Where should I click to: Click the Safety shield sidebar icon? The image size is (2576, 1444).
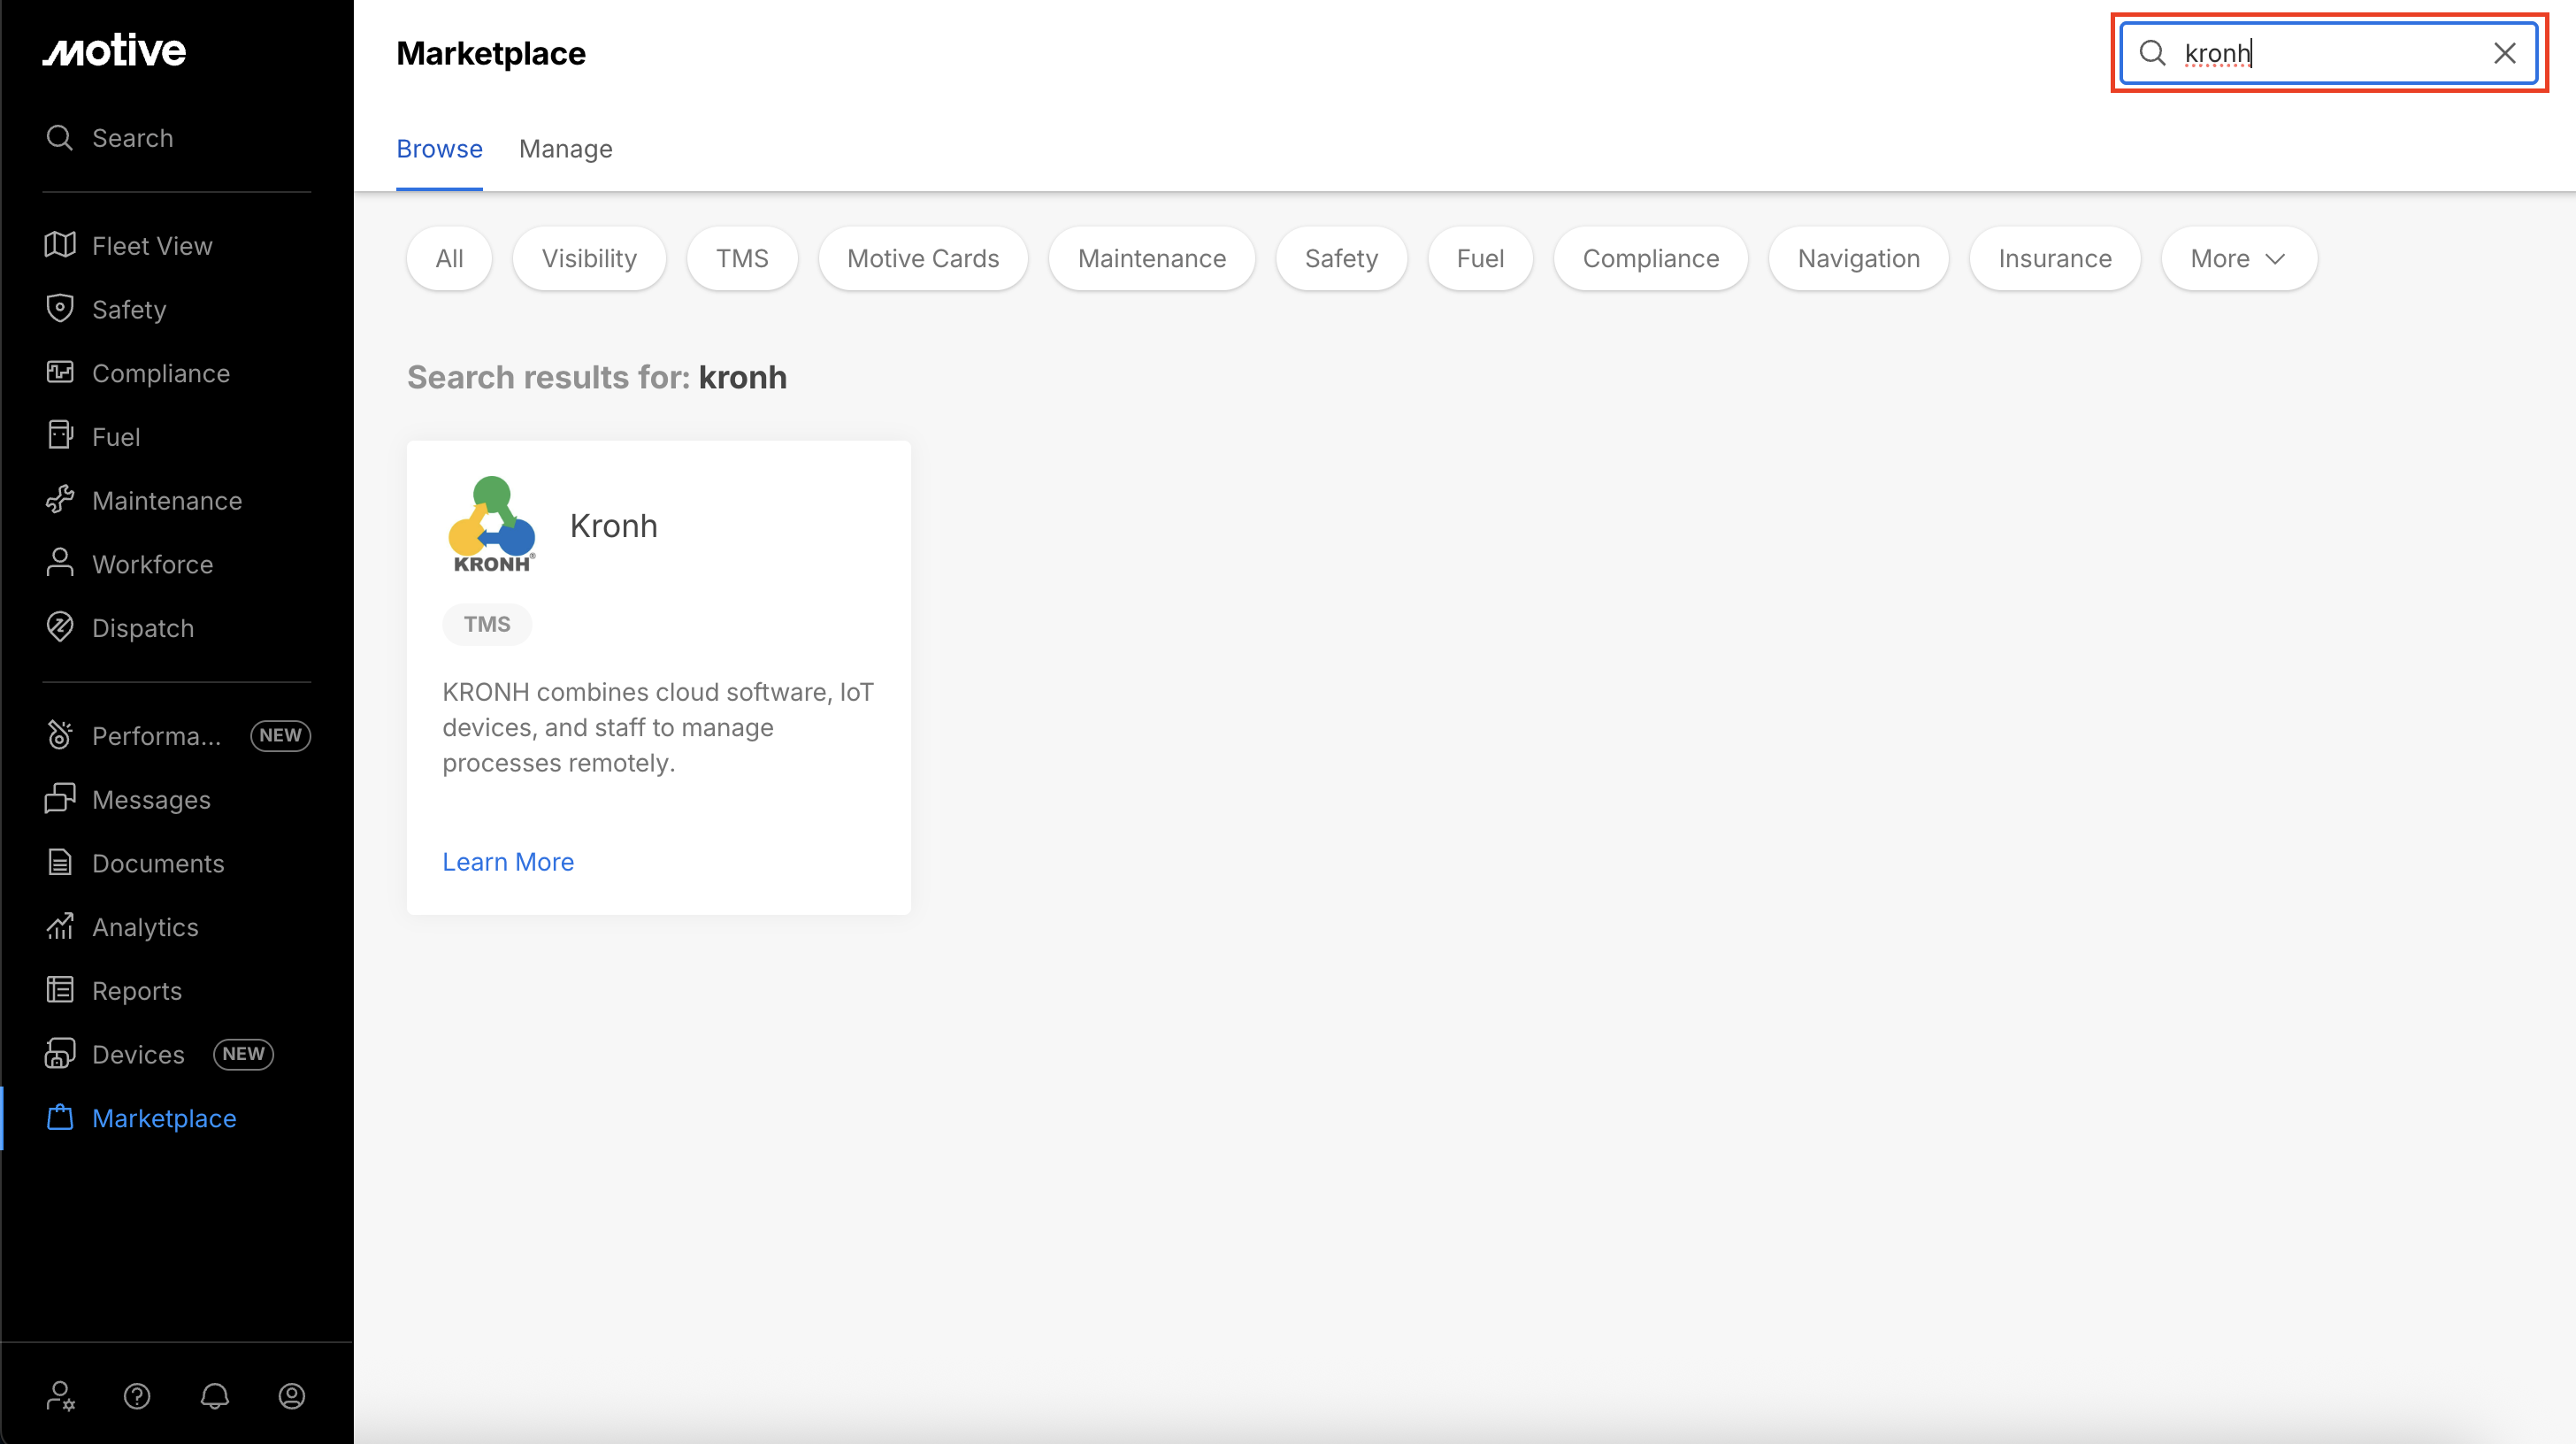coord(60,309)
